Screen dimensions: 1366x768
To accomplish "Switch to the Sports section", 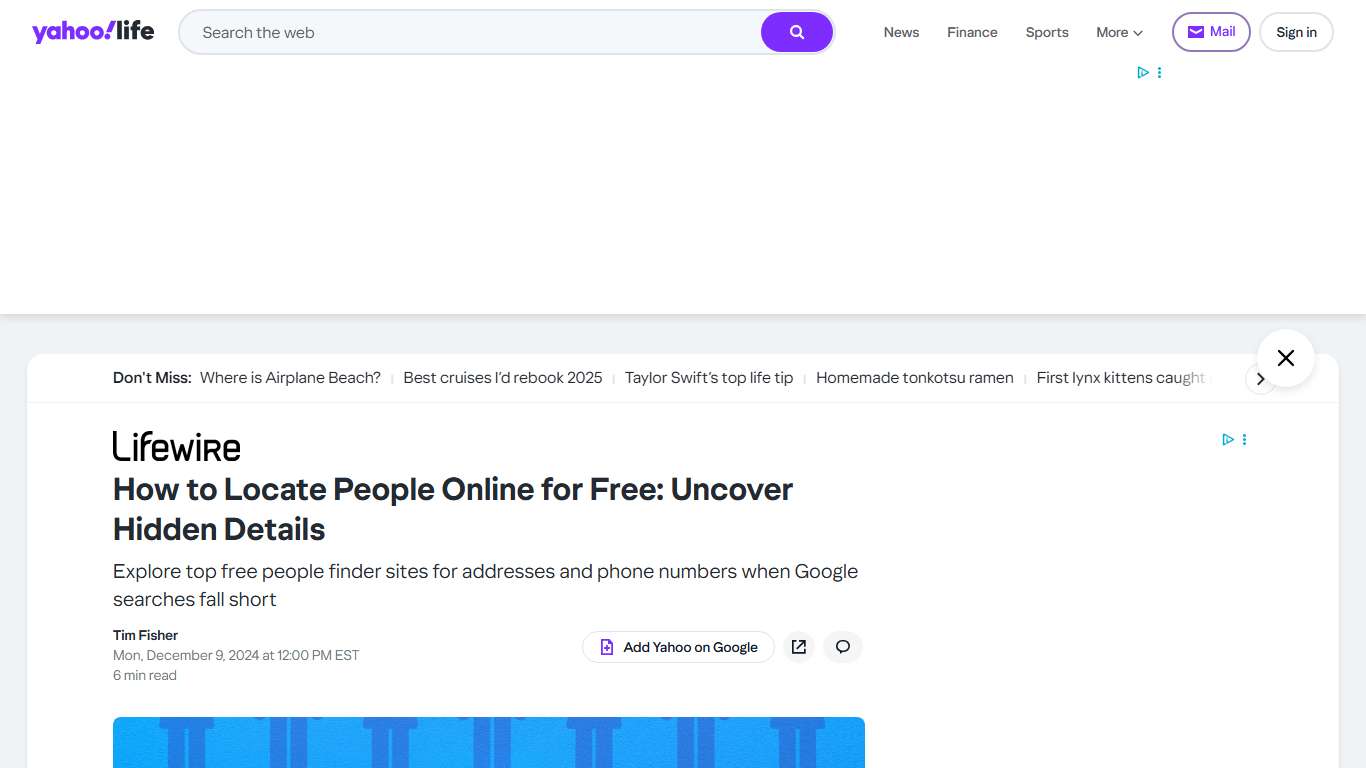I will point(1046,32).
